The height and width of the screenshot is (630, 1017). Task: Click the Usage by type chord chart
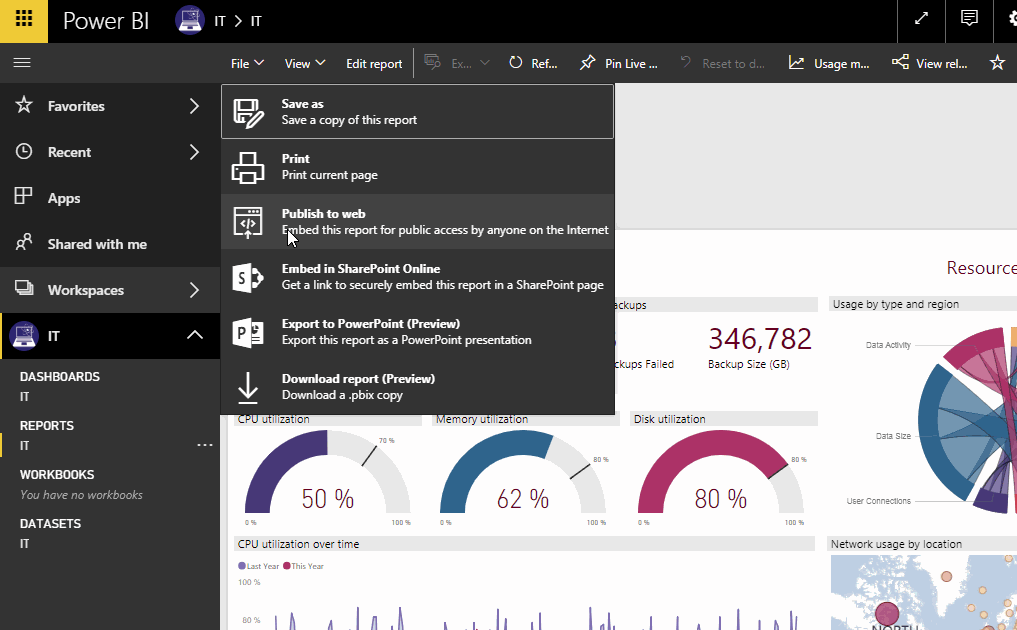pos(966,422)
